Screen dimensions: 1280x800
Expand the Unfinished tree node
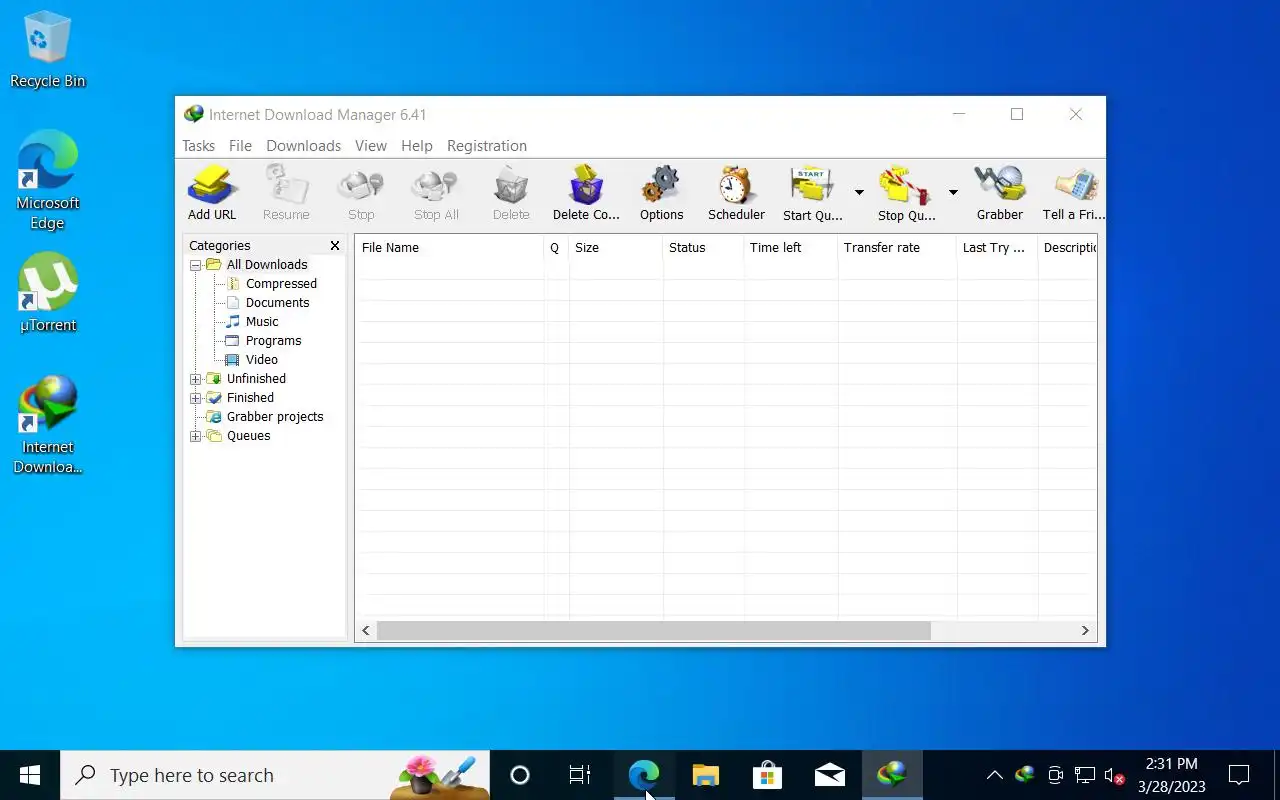tap(196, 379)
